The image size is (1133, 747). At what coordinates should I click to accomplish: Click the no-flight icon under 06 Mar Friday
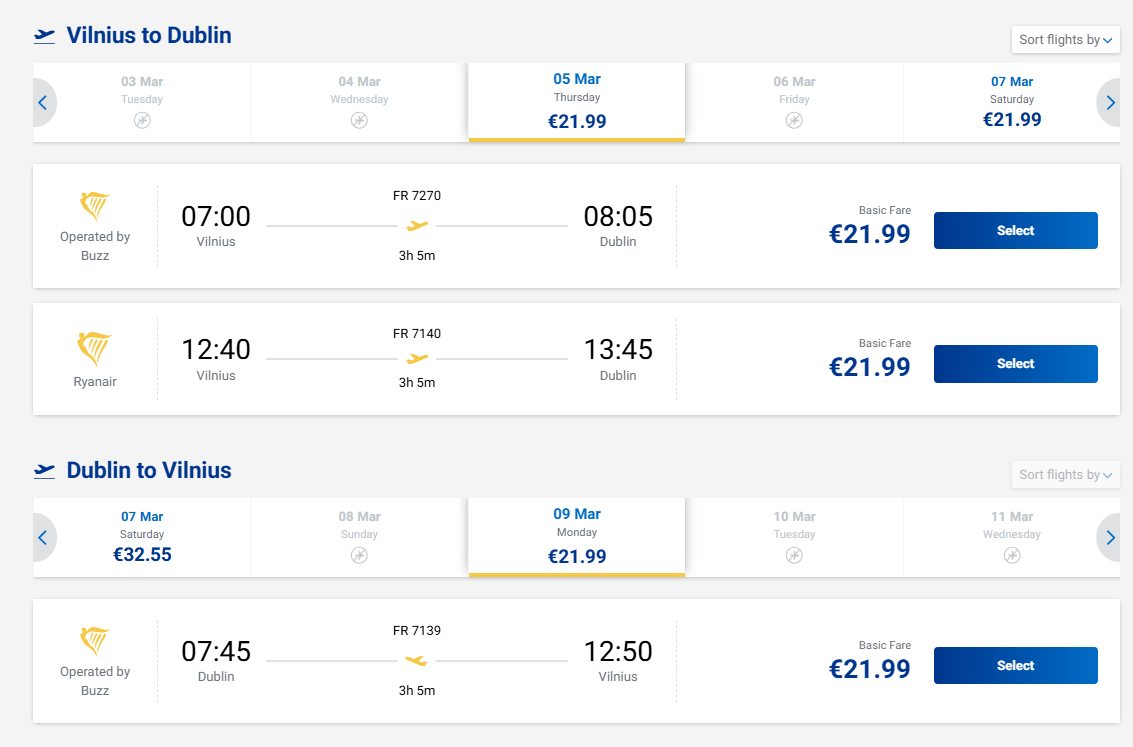tap(794, 121)
